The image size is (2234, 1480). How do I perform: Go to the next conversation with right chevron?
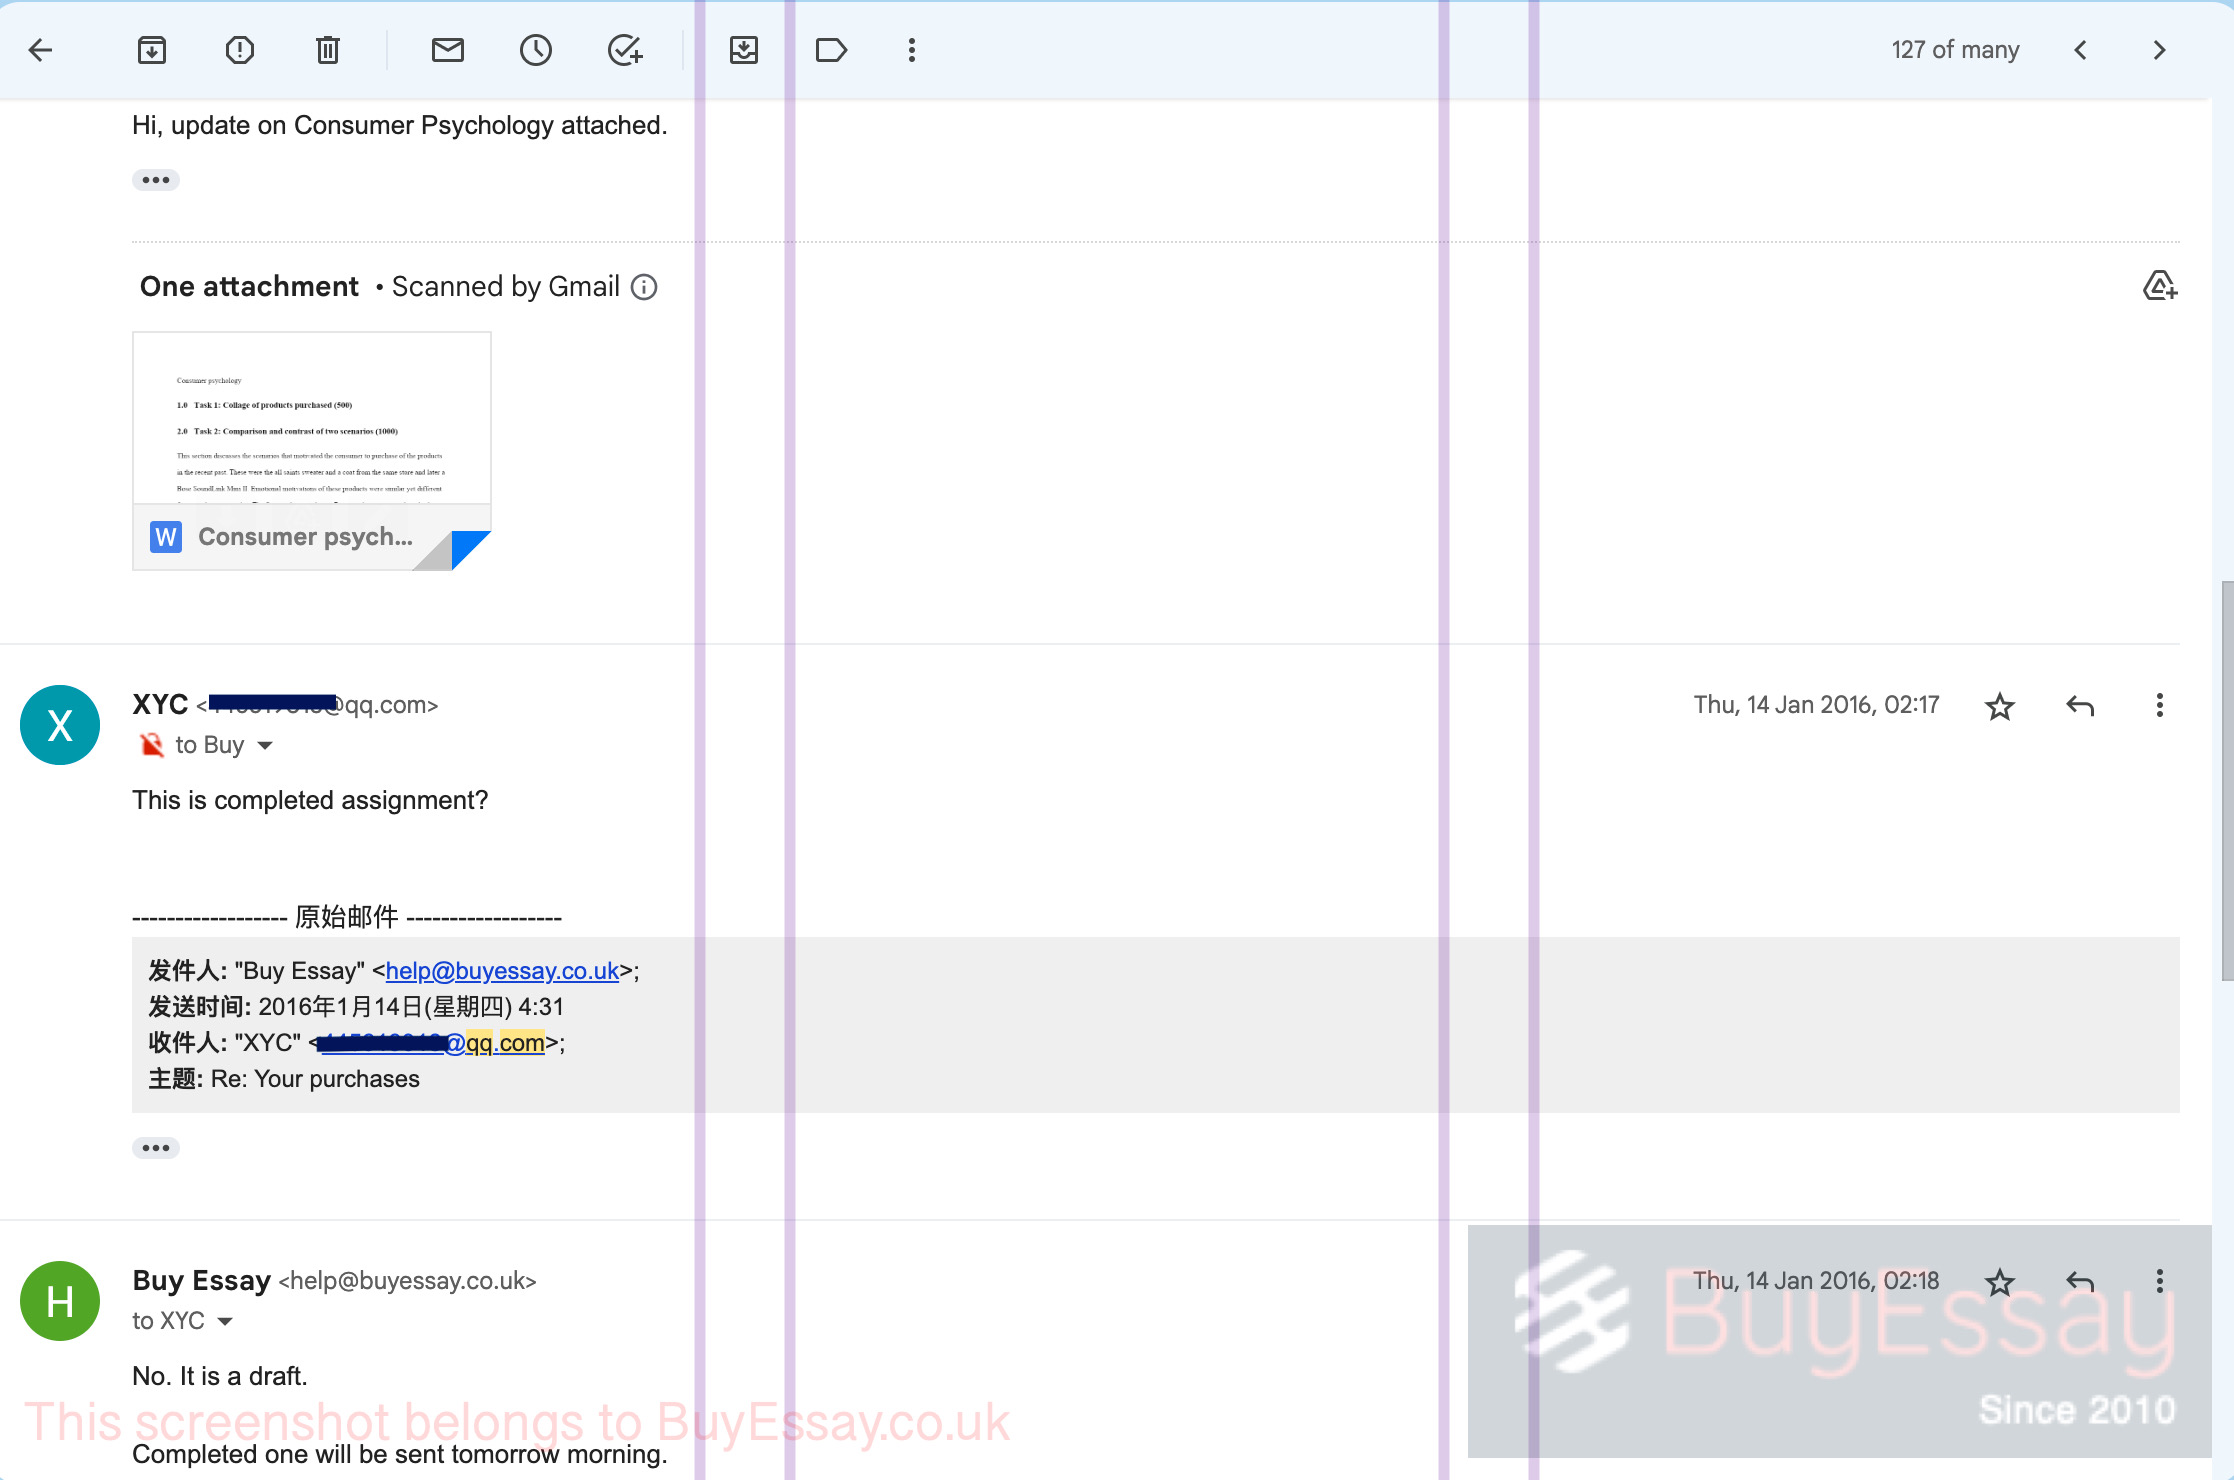(2160, 50)
